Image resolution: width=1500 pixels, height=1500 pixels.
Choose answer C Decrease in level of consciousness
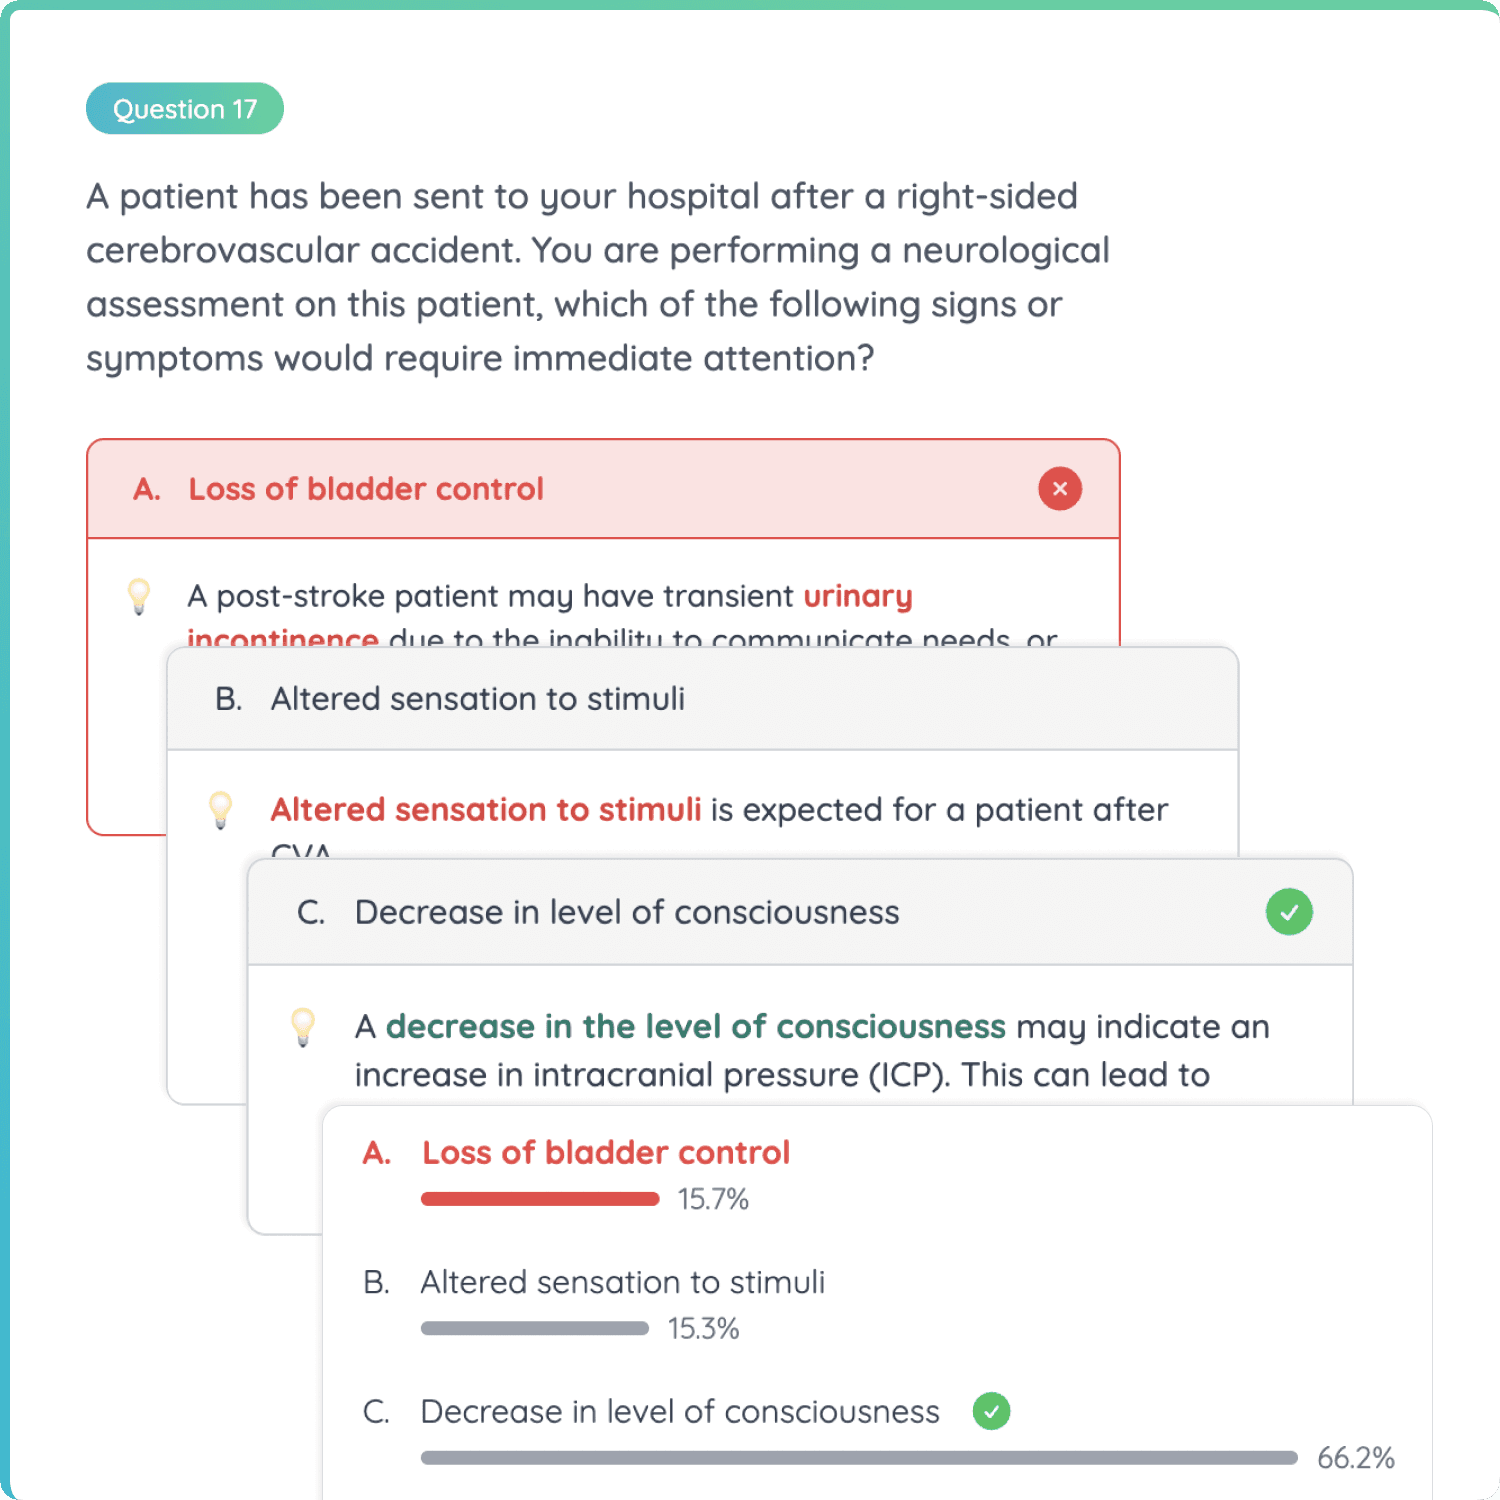click(x=627, y=911)
